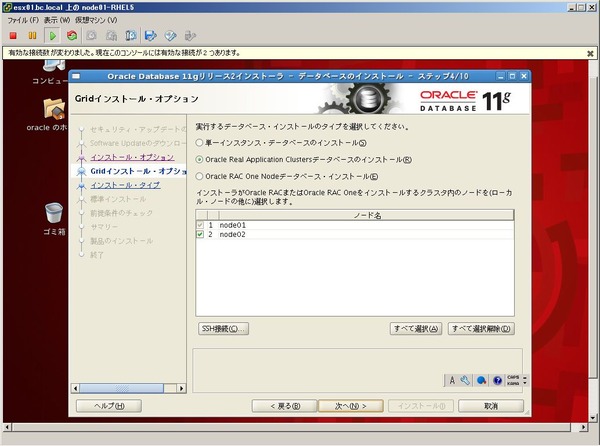Click the step panel right scroll arrow

(181, 388)
